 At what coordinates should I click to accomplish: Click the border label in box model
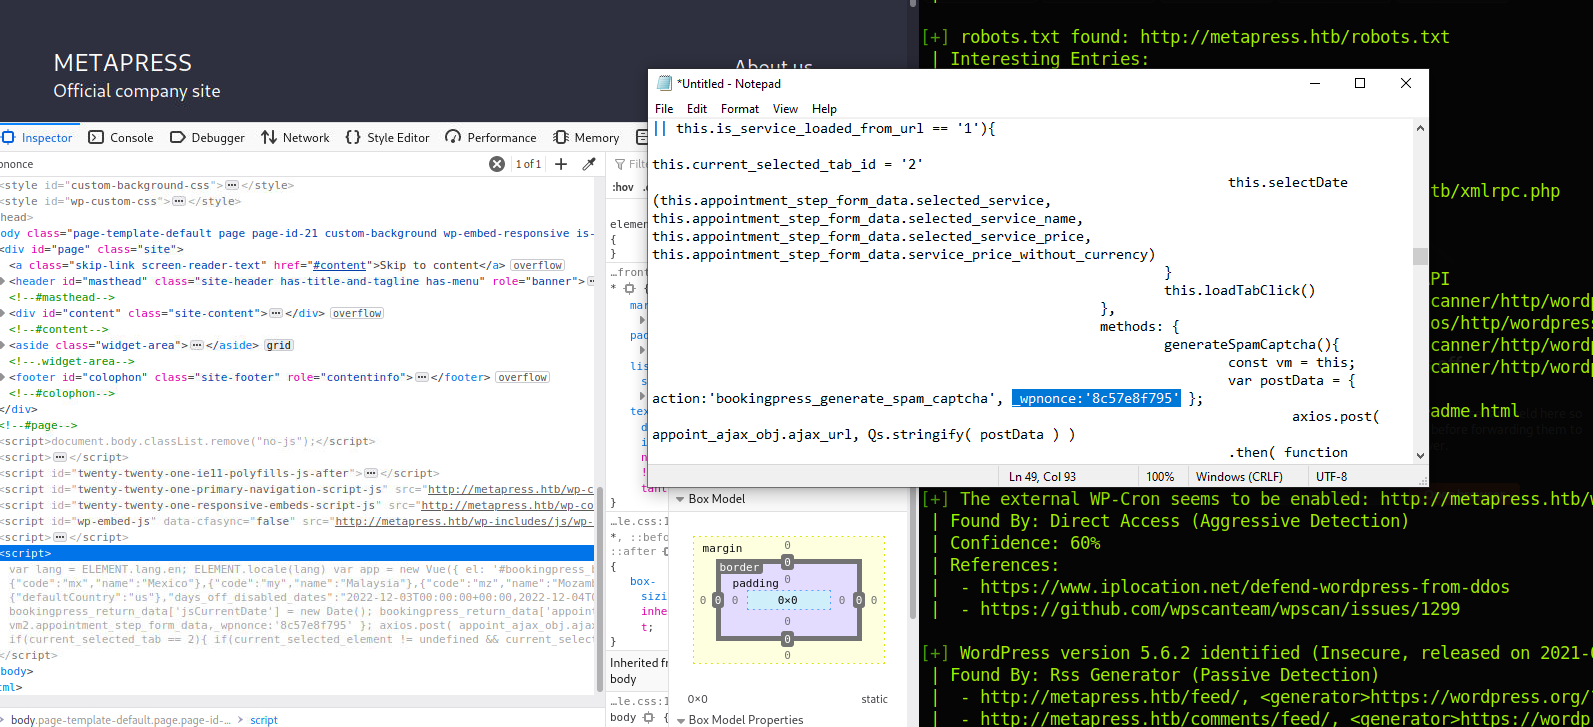coord(739,567)
